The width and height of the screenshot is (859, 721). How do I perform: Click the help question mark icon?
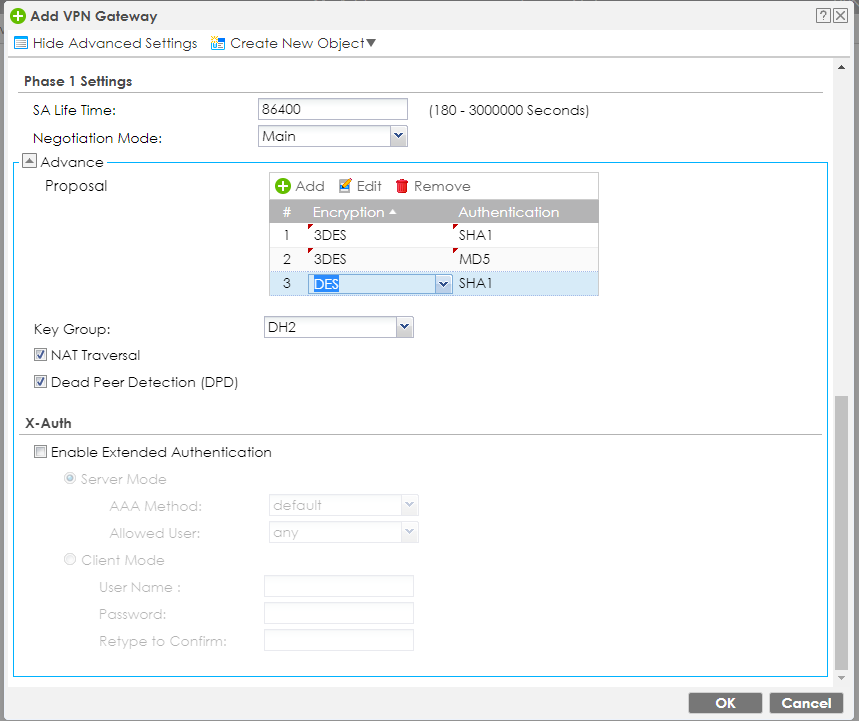click(823, 16)
